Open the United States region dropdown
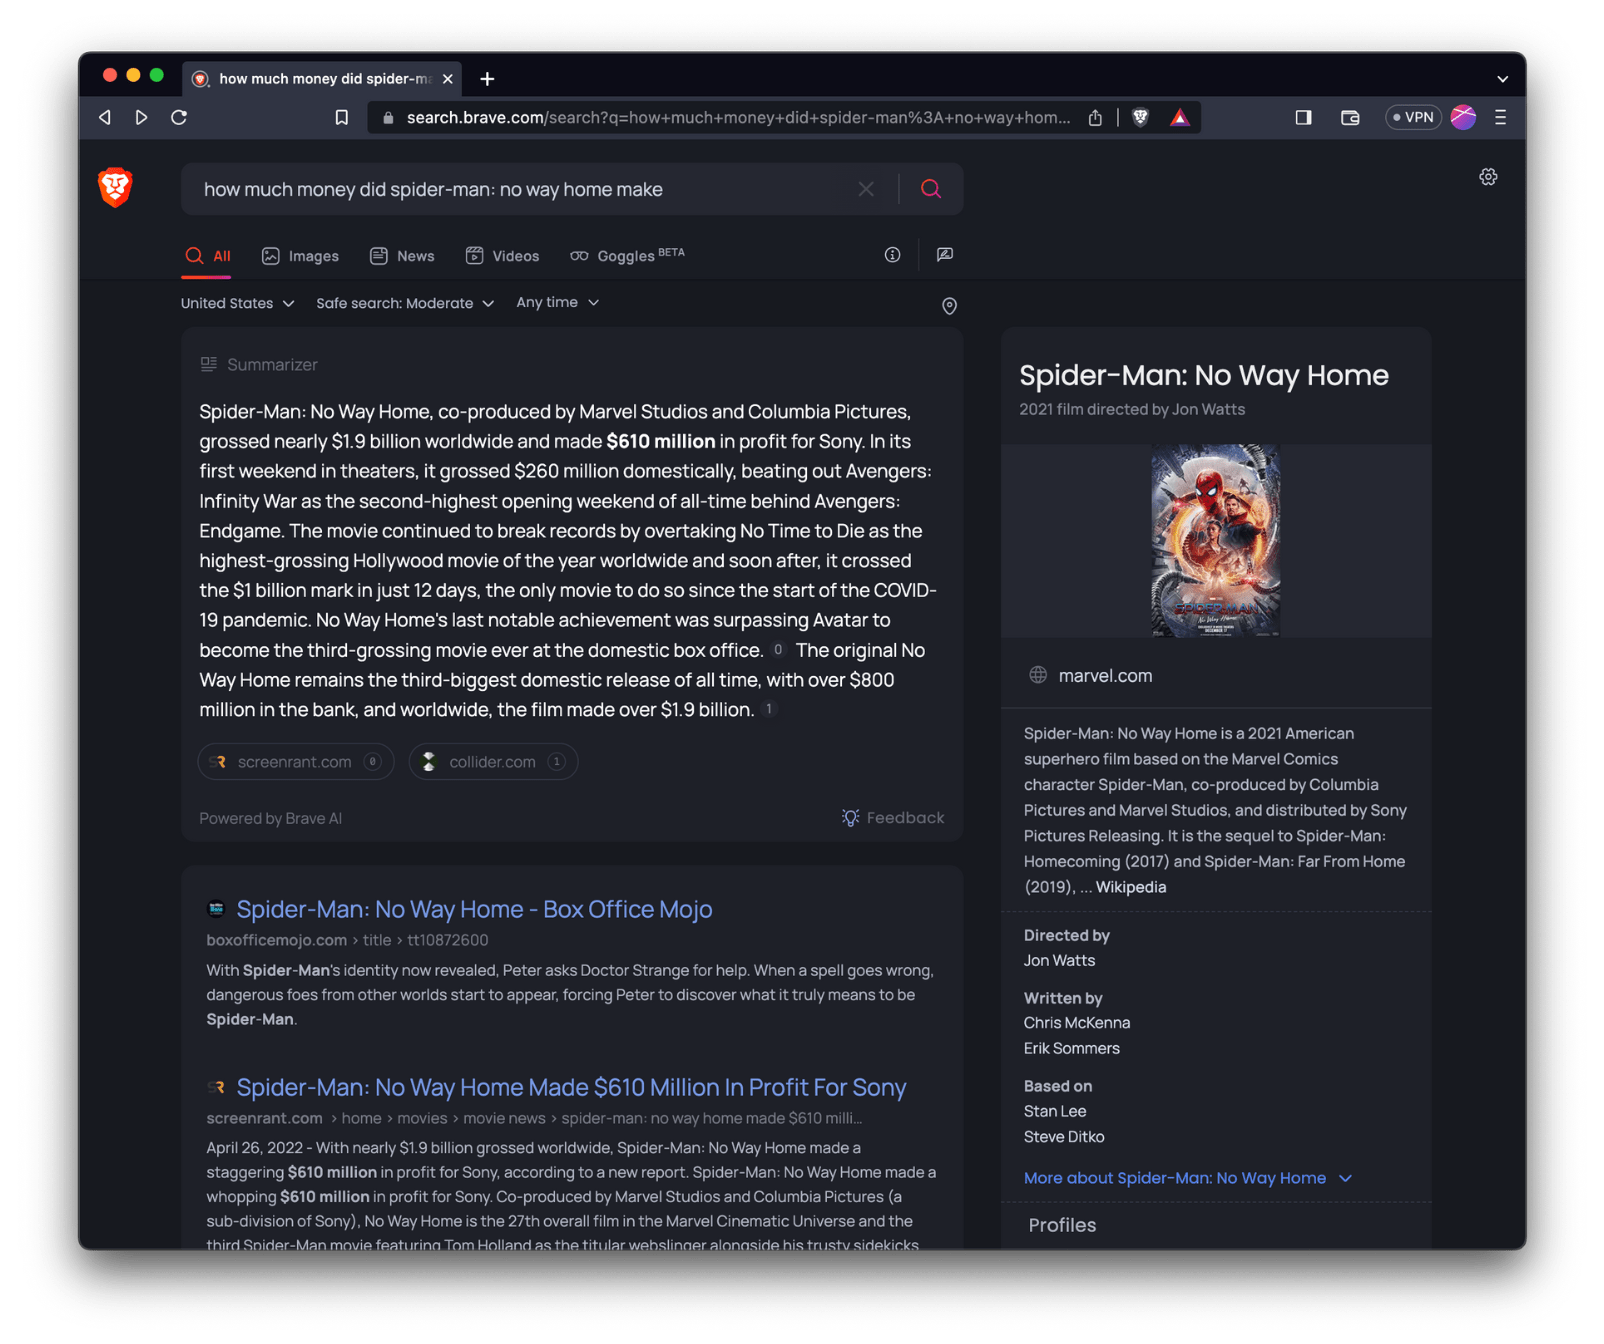The image size is (1604, 1344). point(237,303)
